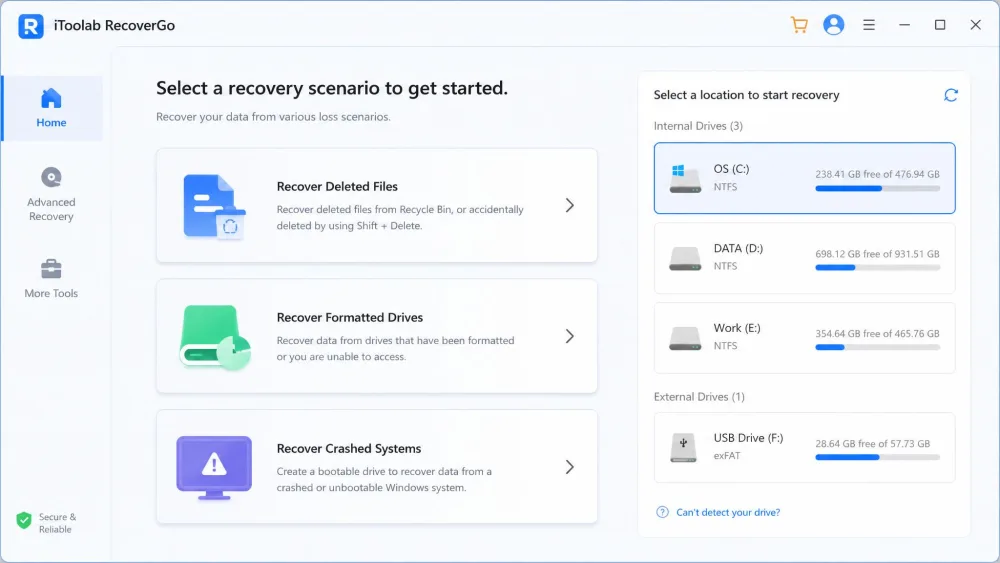Image resolution: width=1000 pixels, height=563 pixels.
Task: Select the USB Drive (F:)
Action: click(x=804, y=447)
